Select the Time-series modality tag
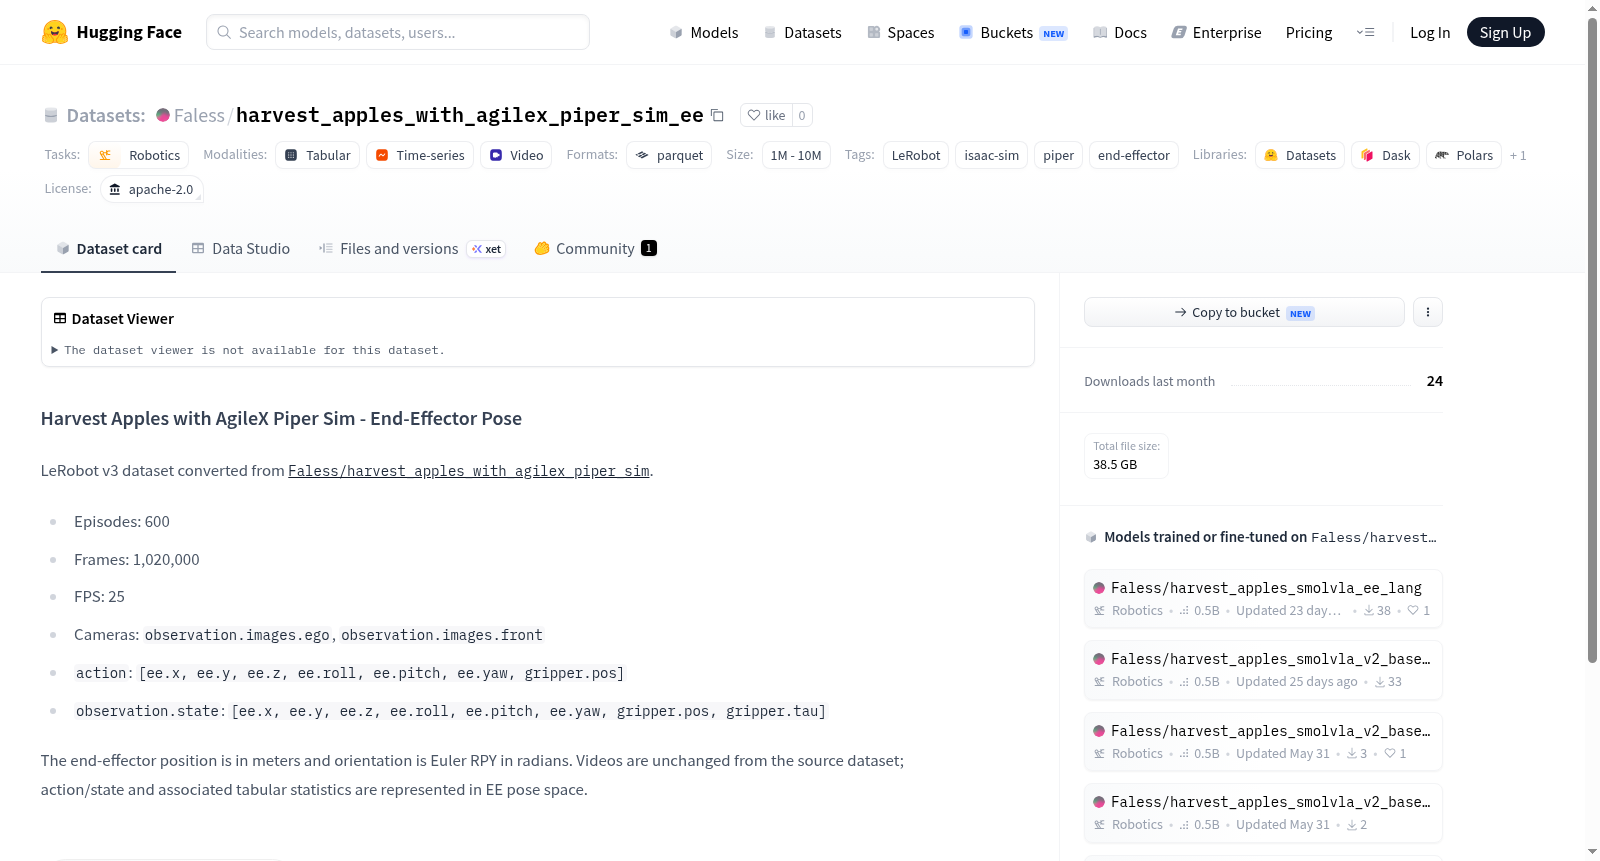 point(420,155)
